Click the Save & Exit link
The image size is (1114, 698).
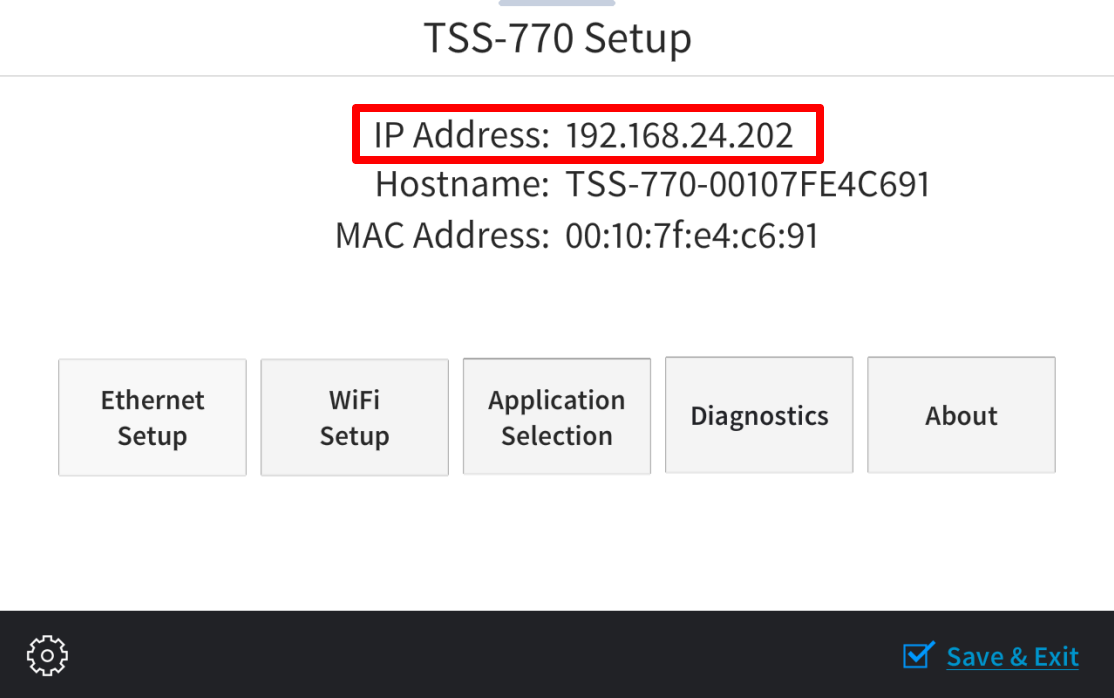tap(1012, 657)
